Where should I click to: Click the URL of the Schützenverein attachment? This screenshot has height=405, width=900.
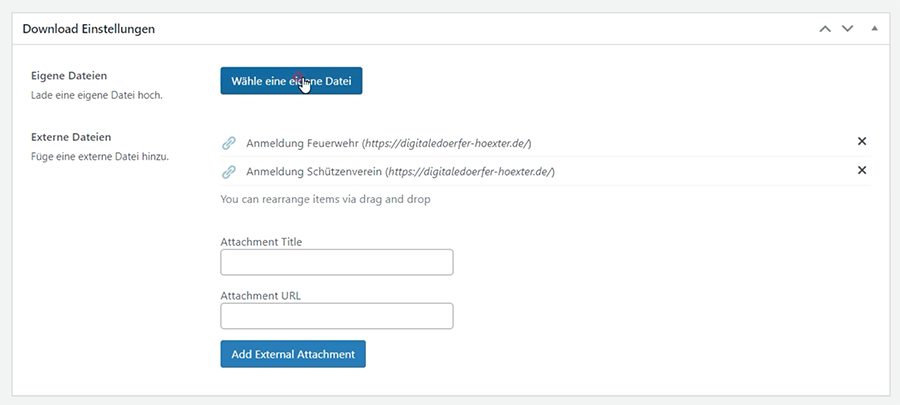pos(468,172)
